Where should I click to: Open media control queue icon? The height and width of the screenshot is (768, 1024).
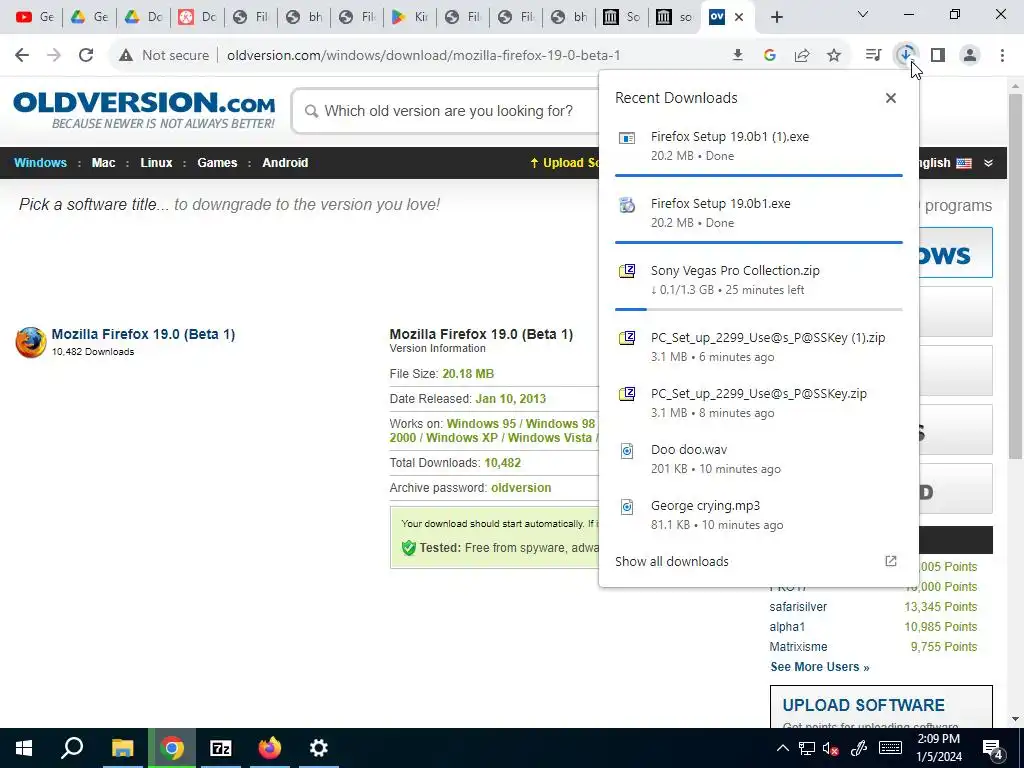[x=873, y=56]
